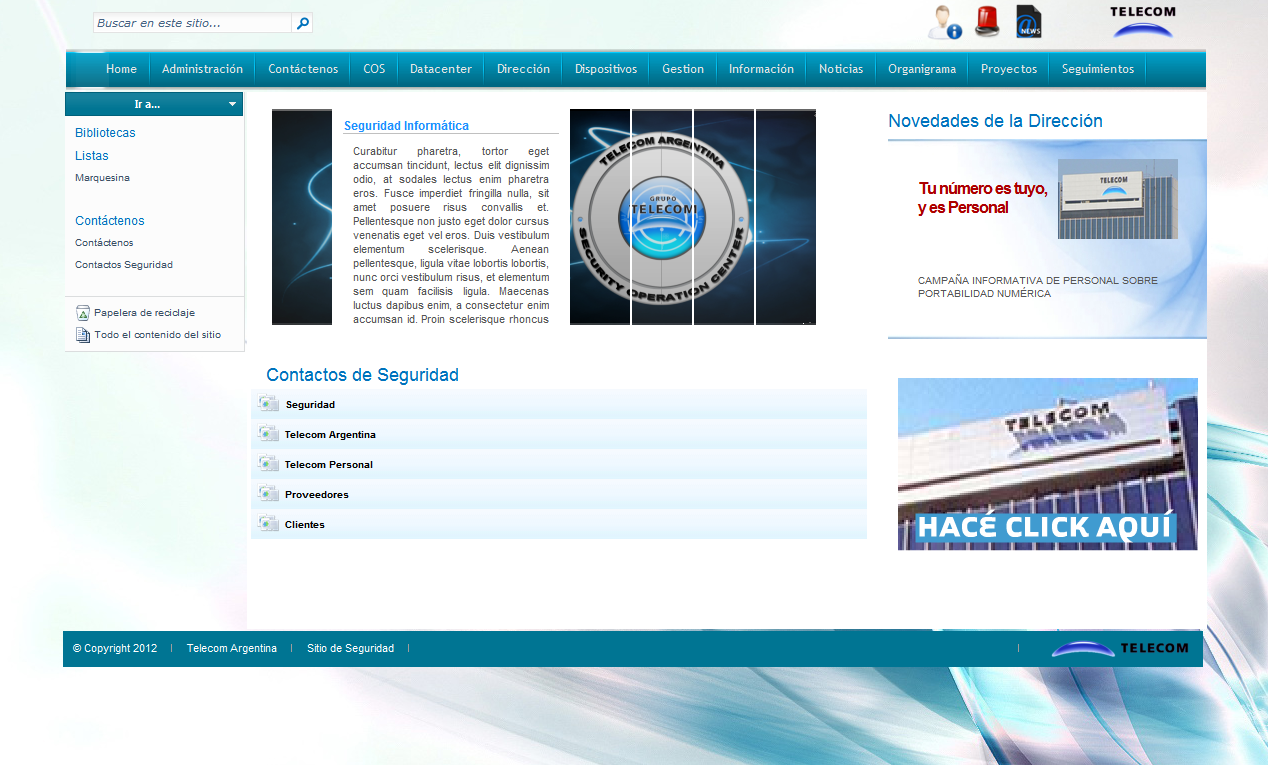Click the all site content icon
Image resolution: width=1268 pixels, height=765 pixels.
tap(83, 335)
